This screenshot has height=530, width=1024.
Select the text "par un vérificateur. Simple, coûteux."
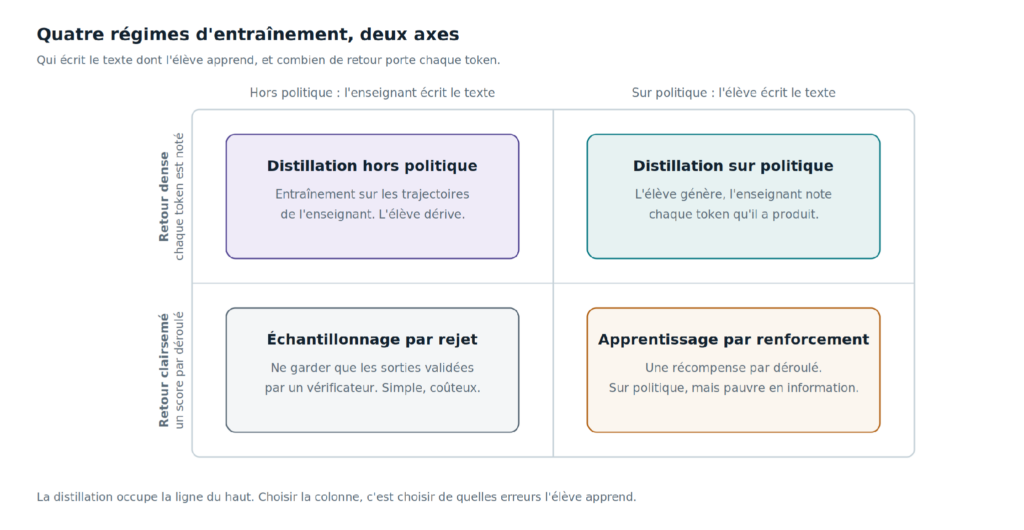click(372, 388)
